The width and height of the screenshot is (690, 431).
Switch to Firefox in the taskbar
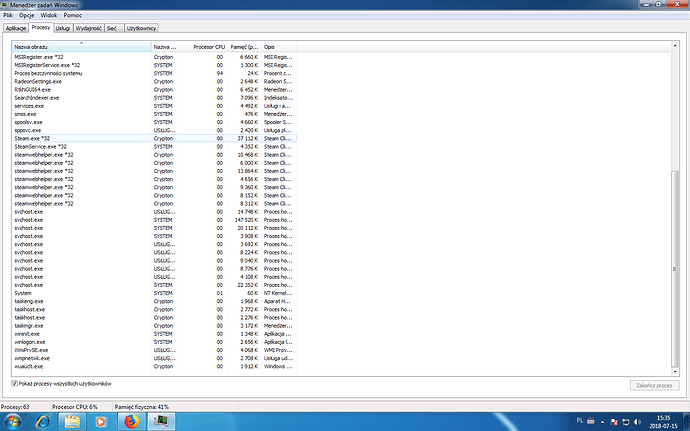pyautogui.click(x=130, y=421)
